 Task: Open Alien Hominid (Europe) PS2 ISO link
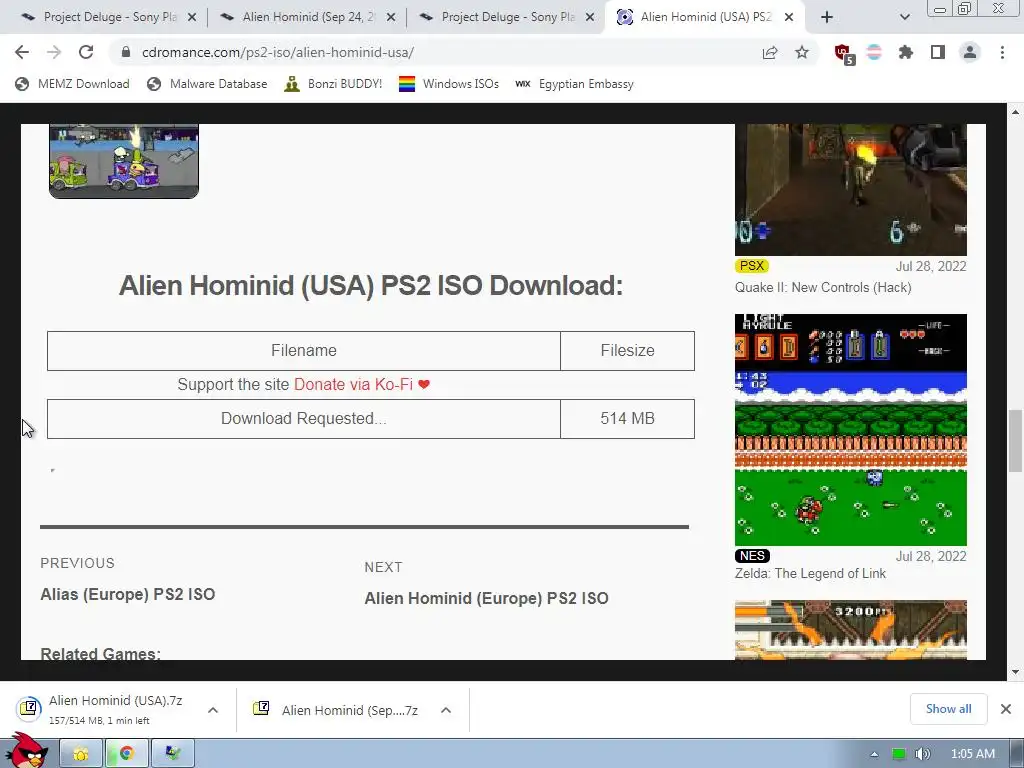coord(487,598)
